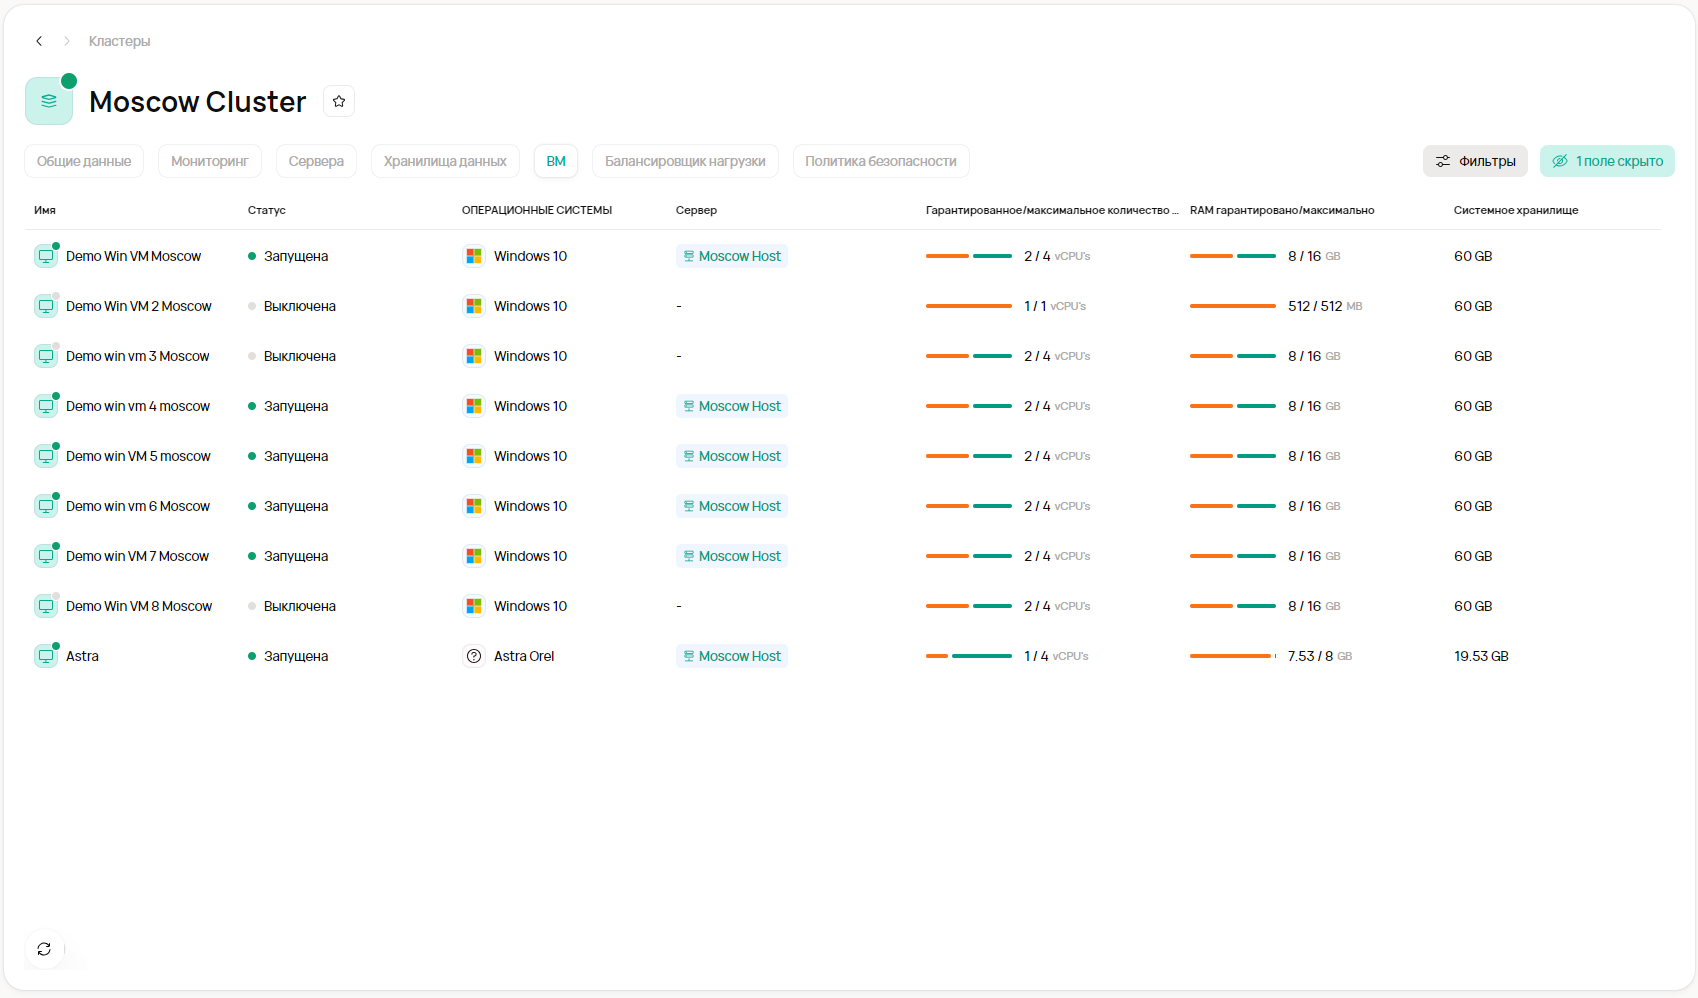Click the monitor icon for Astra VM
The width and height of the screenshot is (1698, 998).
tap(46, 656)
